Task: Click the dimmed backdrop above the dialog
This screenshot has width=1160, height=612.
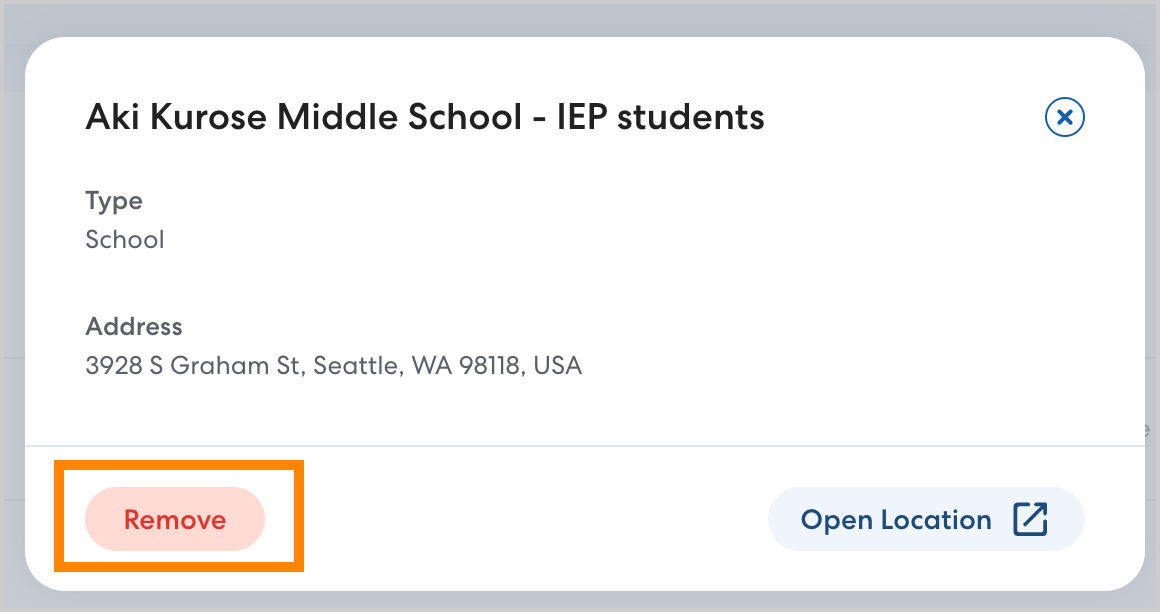Action: 580,18
